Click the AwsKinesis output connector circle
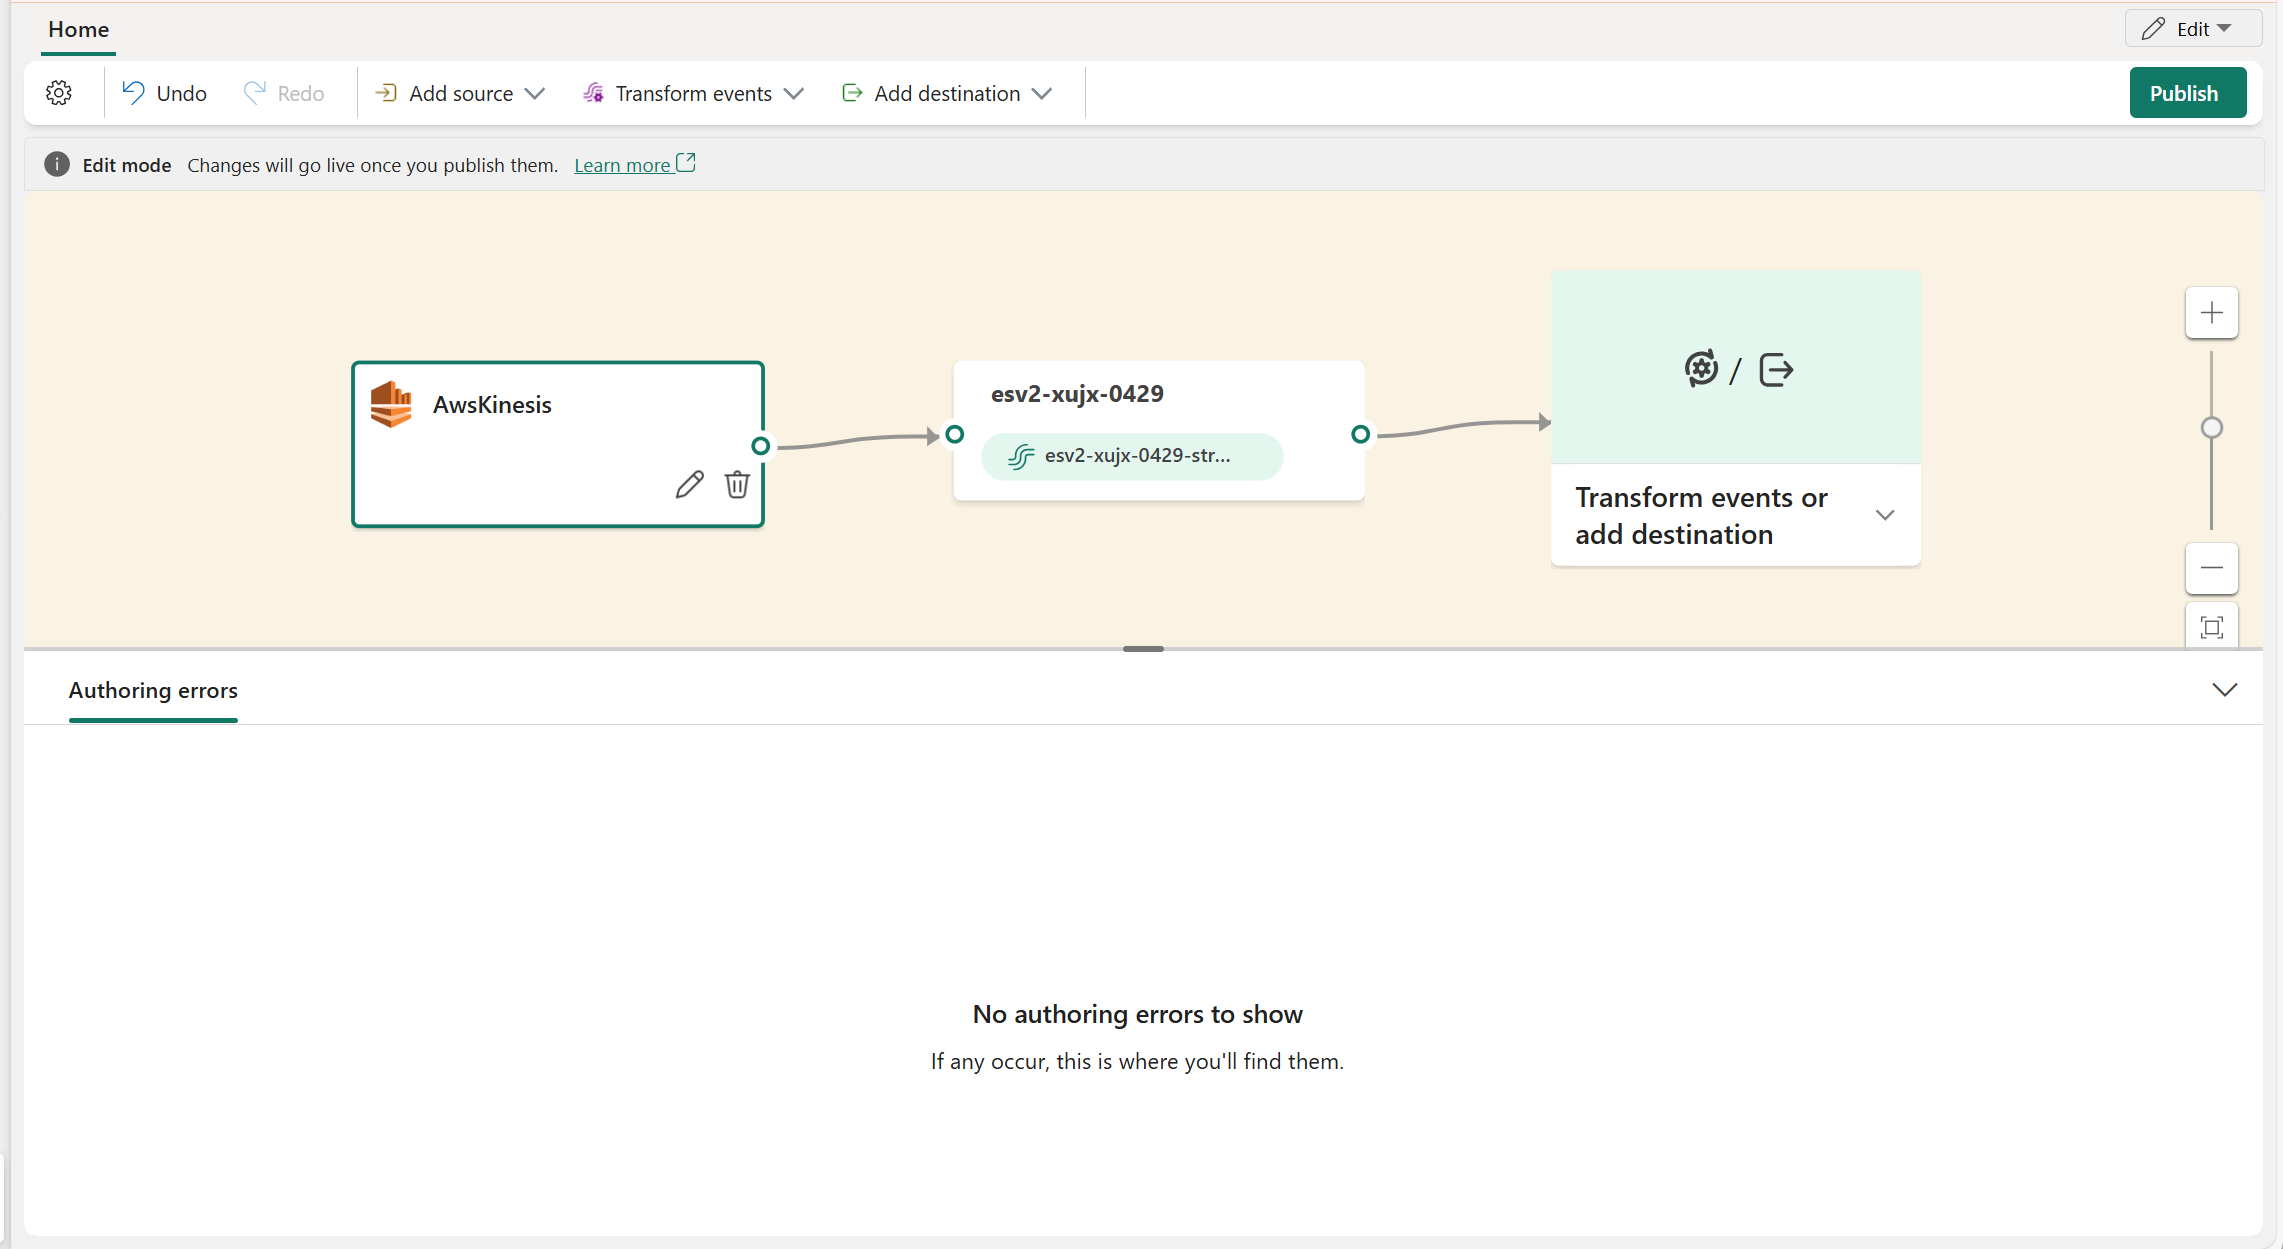 [761, 446]
